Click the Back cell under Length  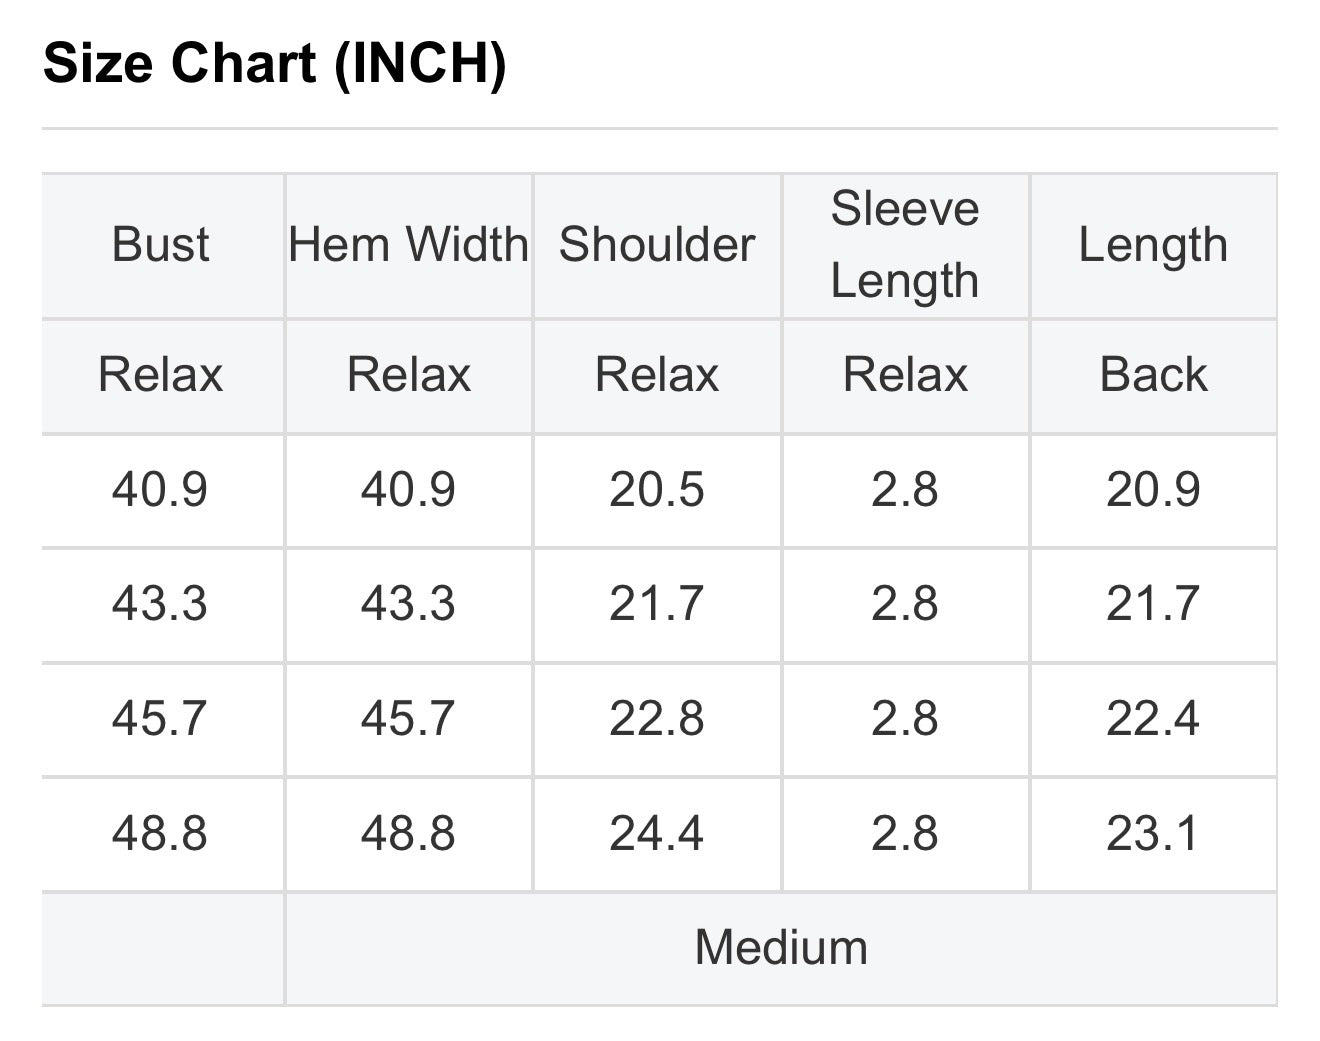[x=1153, y=375]
